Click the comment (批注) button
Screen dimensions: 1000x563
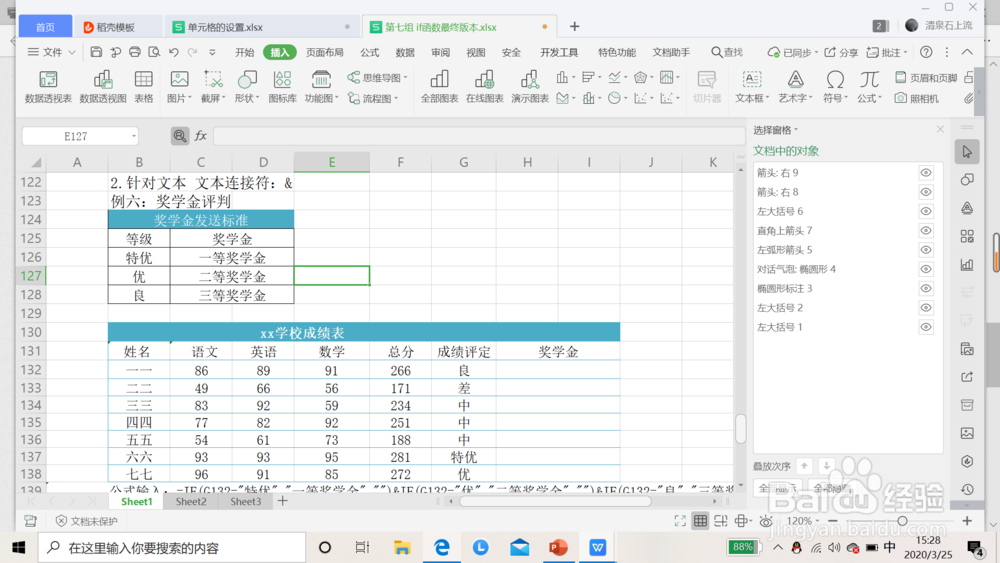887,52
